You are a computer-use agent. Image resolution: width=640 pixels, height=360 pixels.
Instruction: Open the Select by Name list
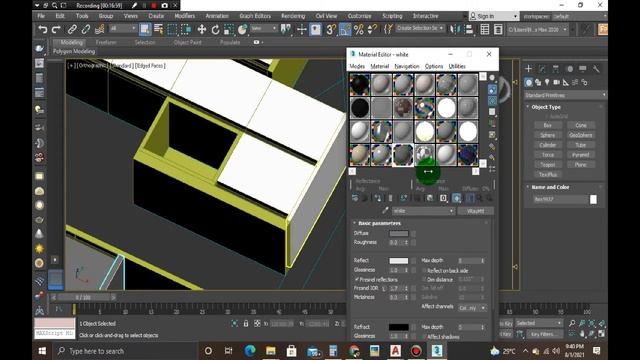click(x=159, y=29)
